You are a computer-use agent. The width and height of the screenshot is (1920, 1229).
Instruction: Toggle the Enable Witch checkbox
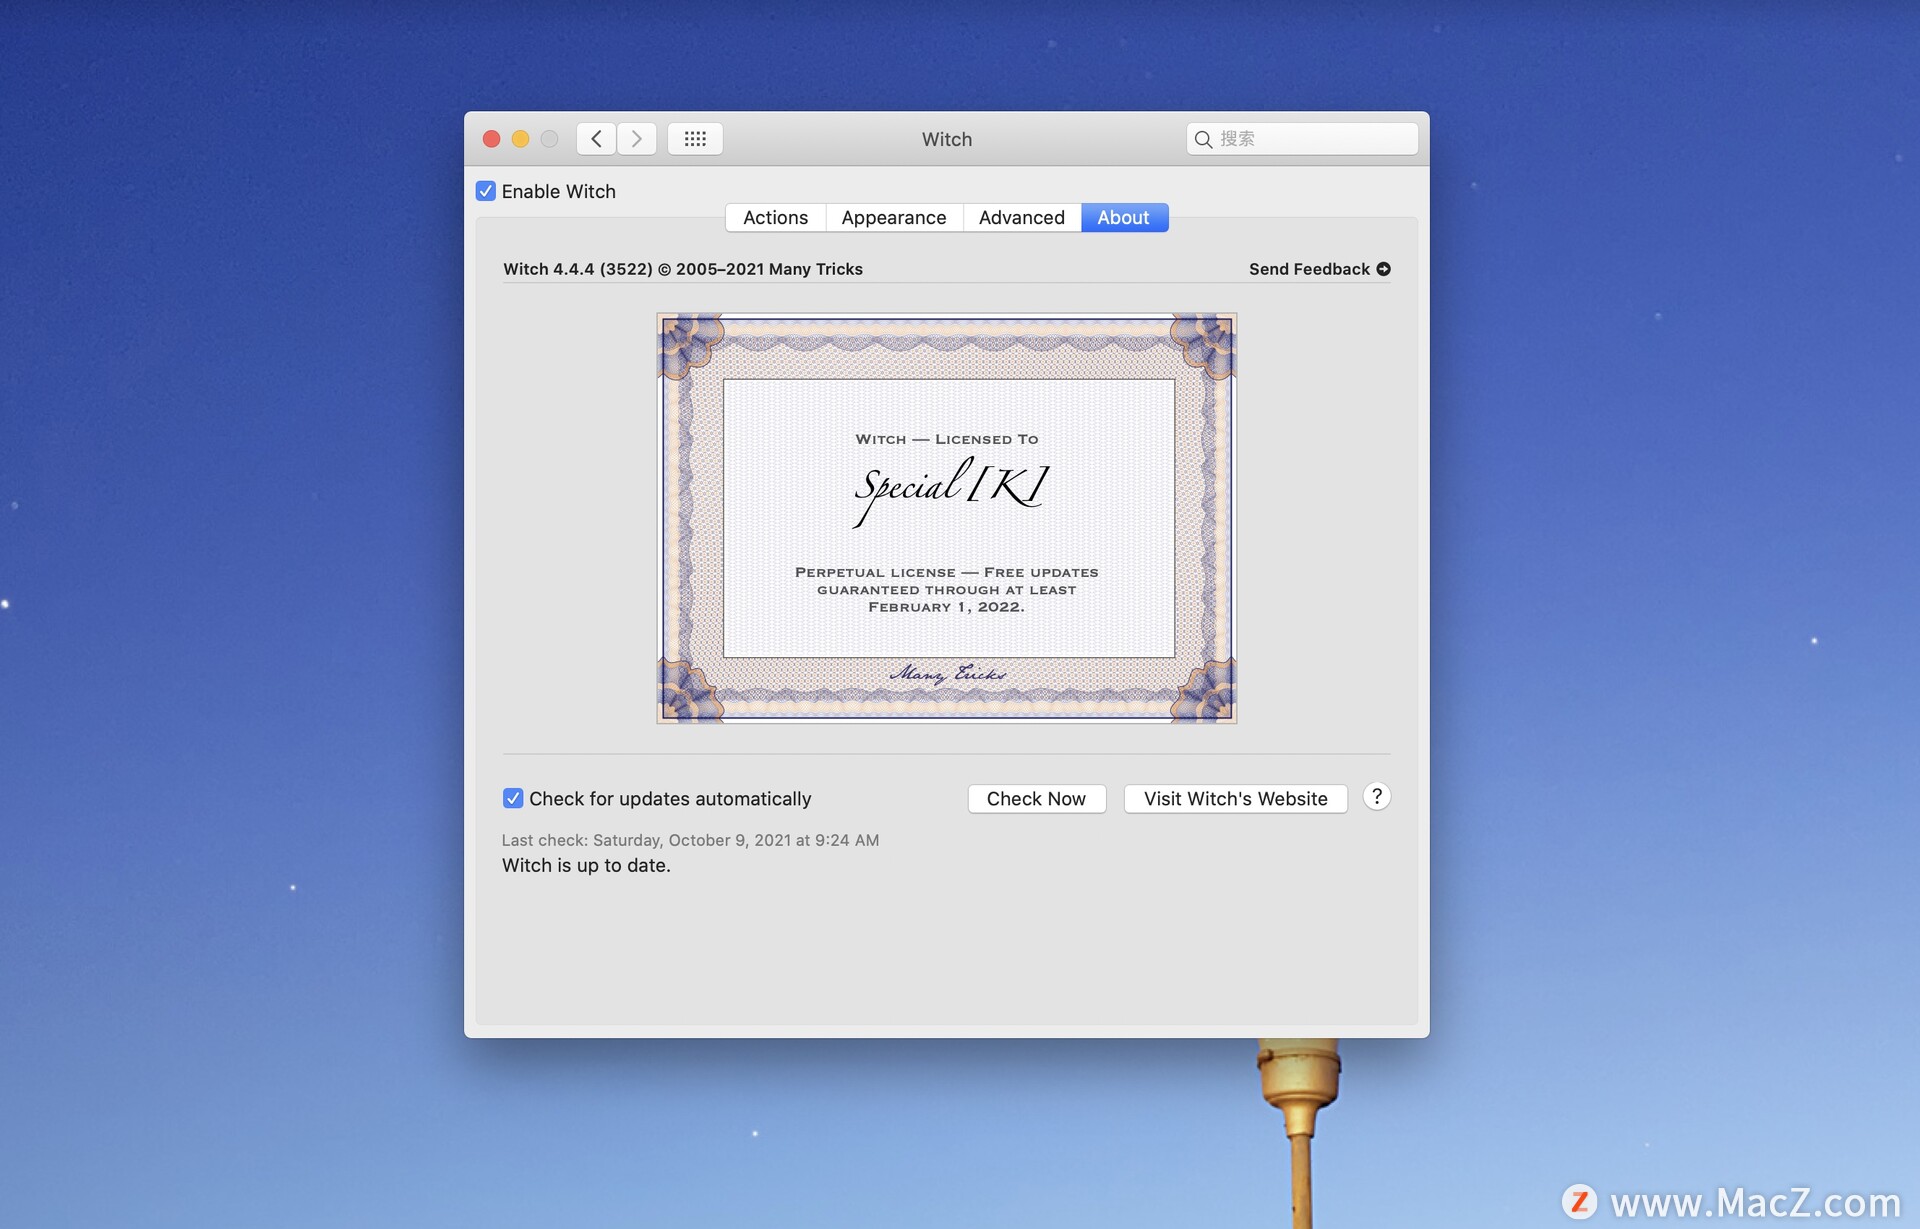pos(486,191)
